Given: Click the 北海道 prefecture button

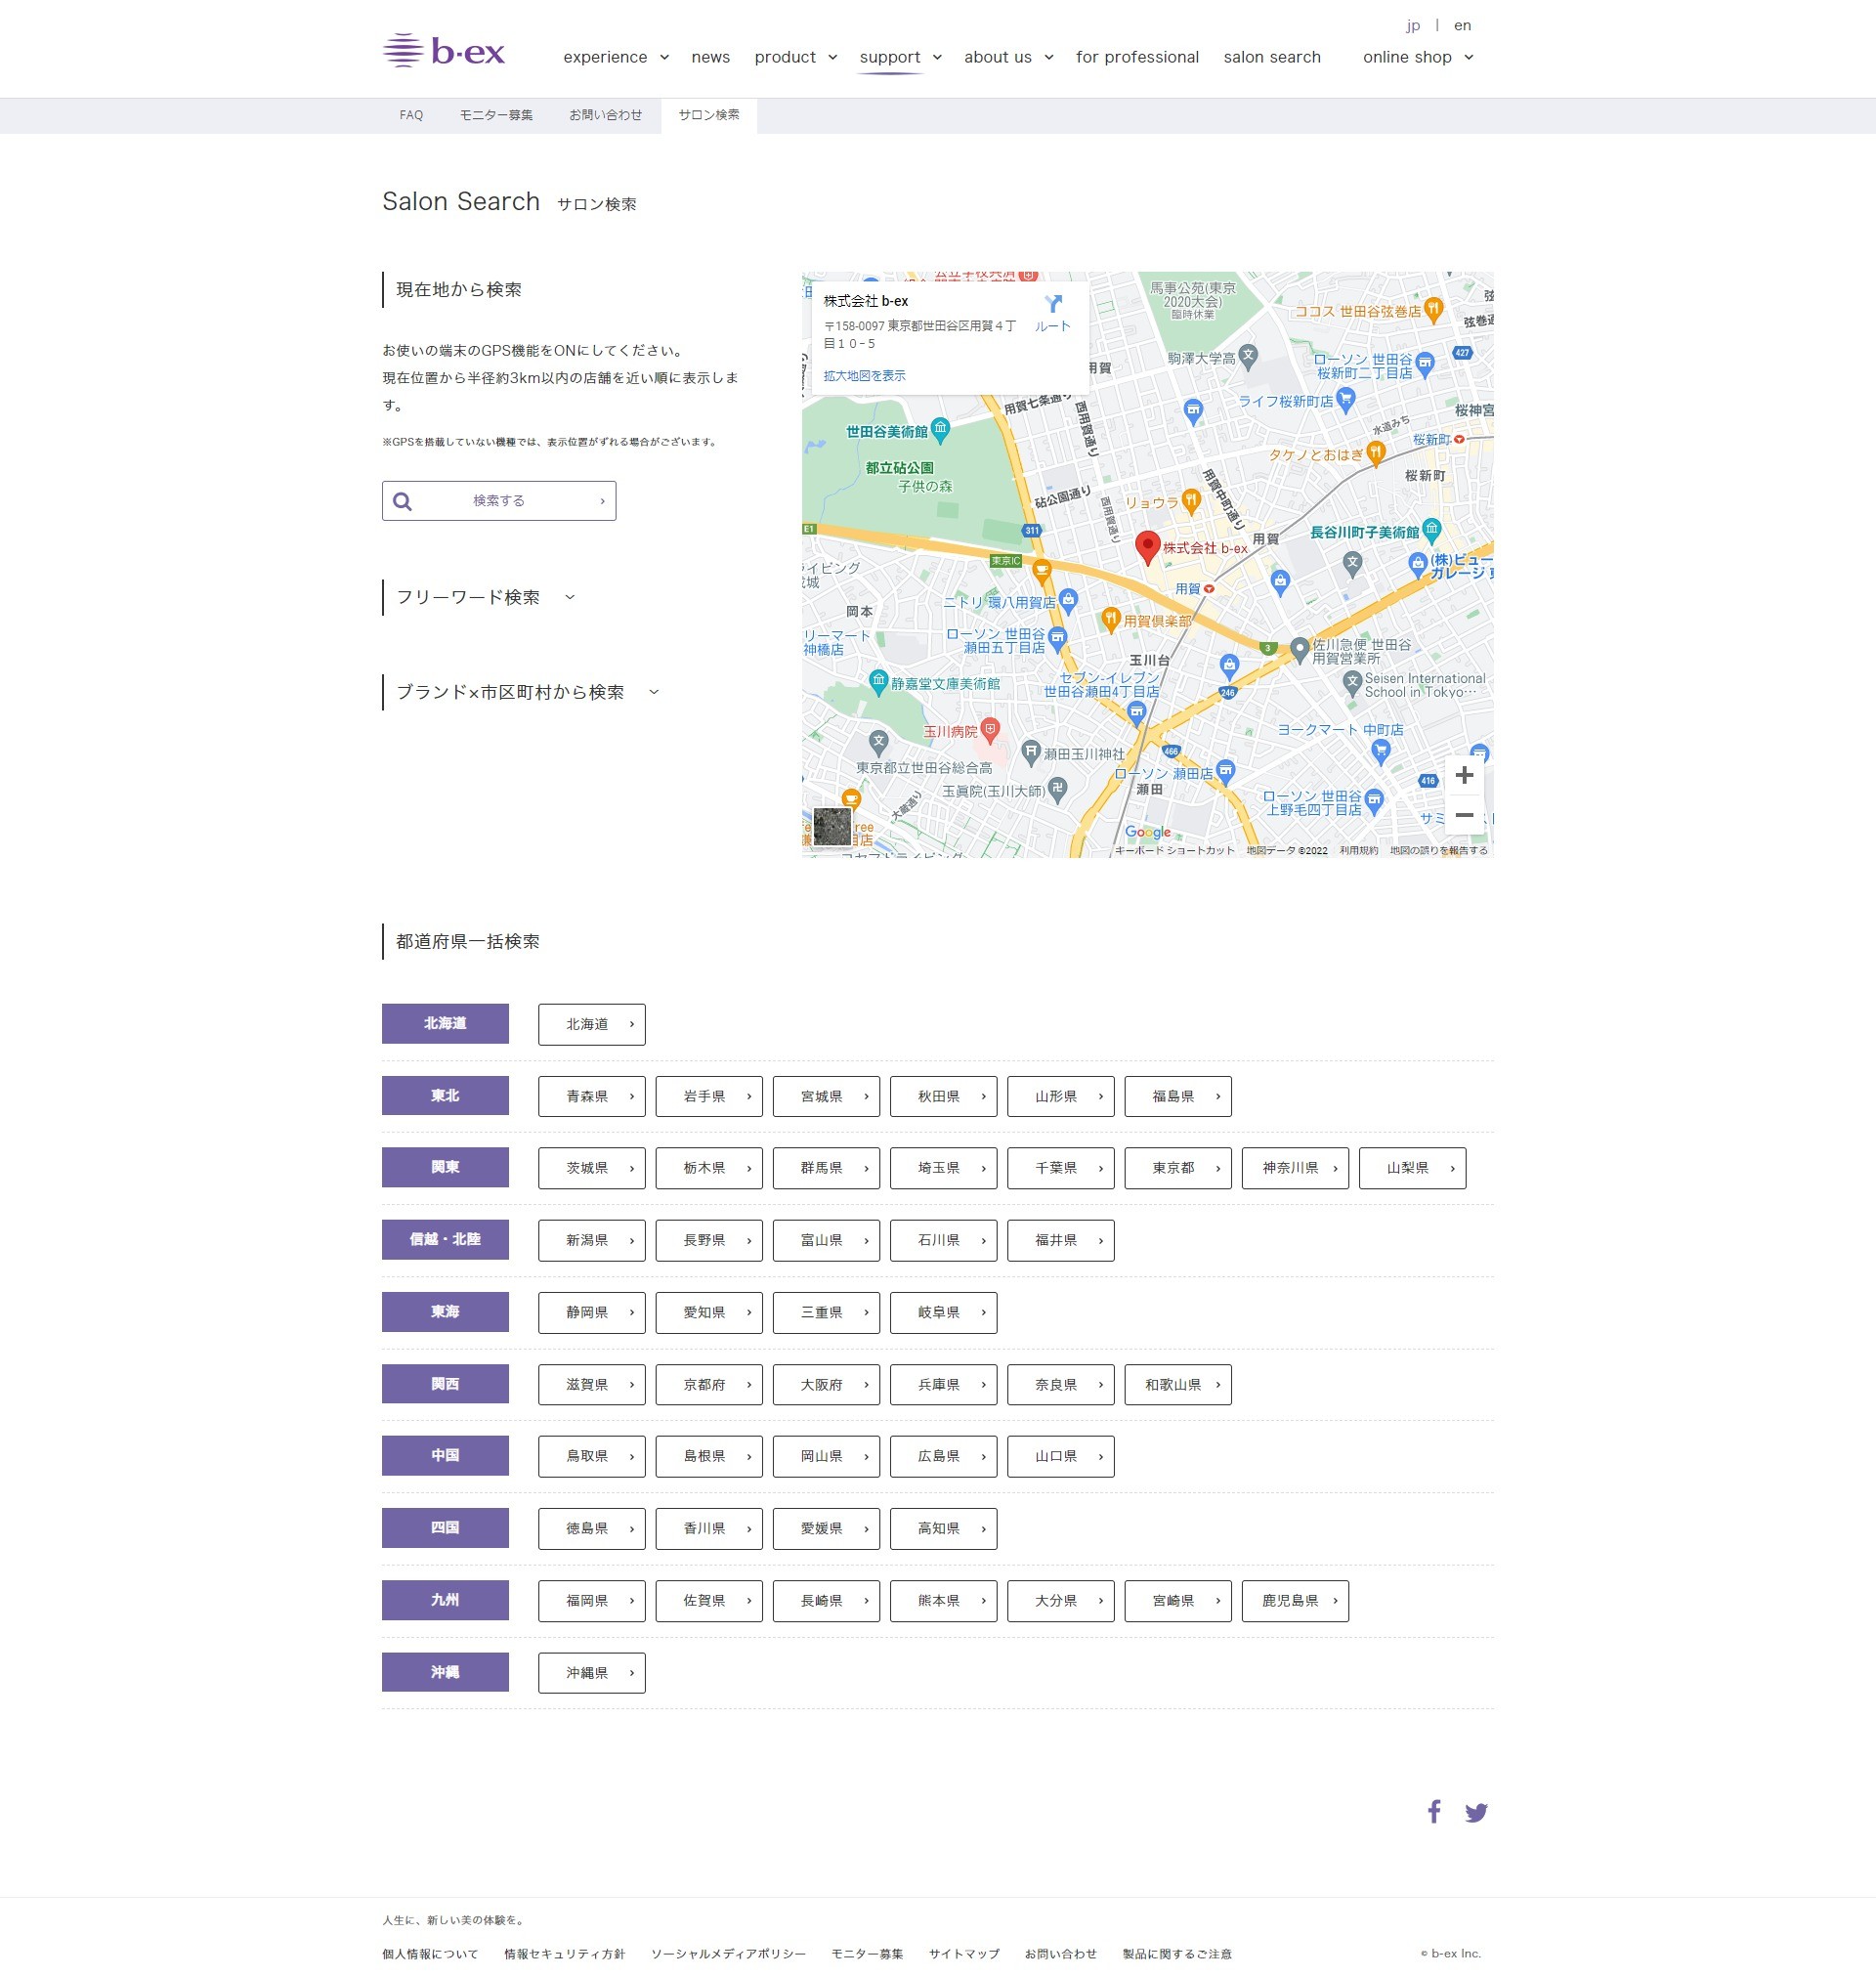Looking at the screenshot, I should tap(591, 1024).
